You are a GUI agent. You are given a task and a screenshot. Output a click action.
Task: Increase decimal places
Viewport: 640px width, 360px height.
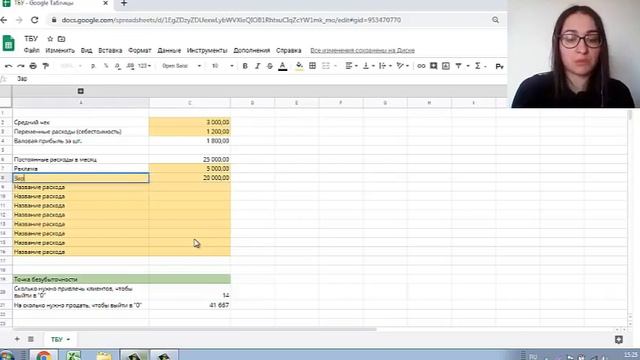[x=130, y=66]
